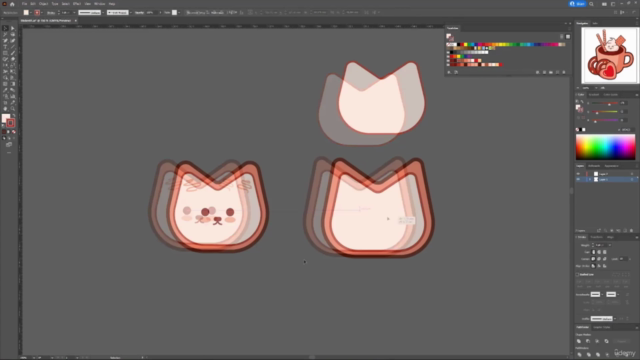The height and width of the screenshot is (360, 640).
Task: Open the File menu
Action: pos(24,4)
